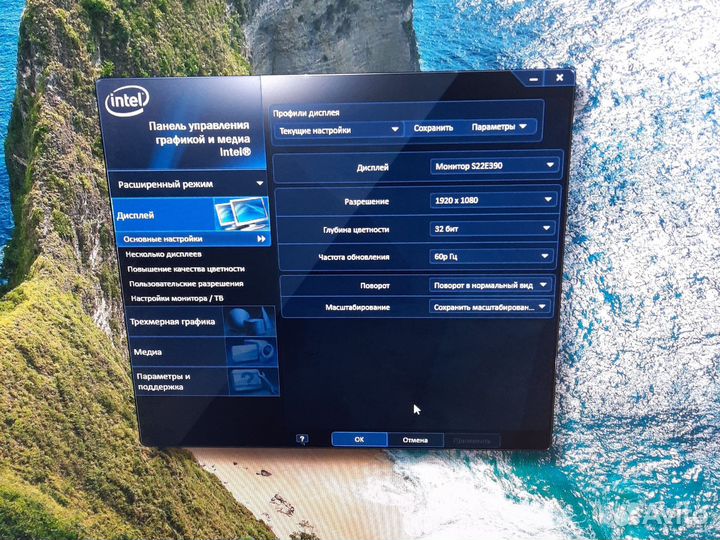
Task: Click the double-arrow next to Основные настройки
Action: tap(261, 239)
